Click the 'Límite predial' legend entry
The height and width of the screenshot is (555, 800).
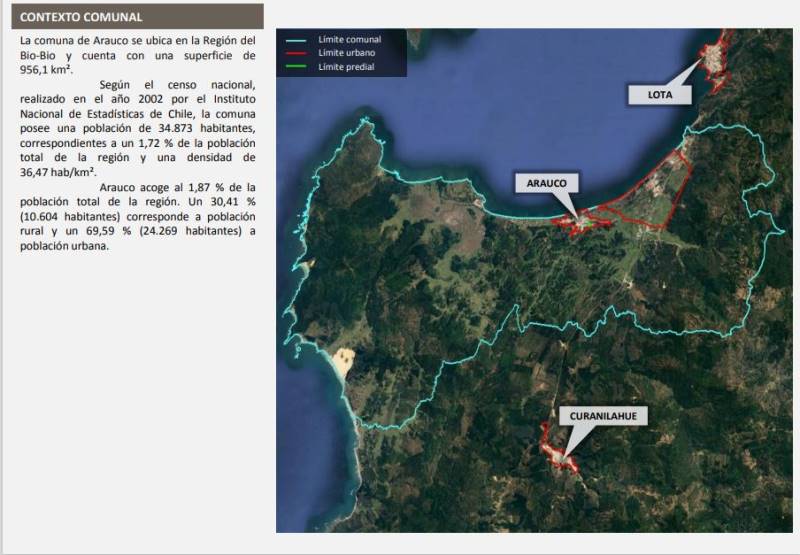point(346,67)
